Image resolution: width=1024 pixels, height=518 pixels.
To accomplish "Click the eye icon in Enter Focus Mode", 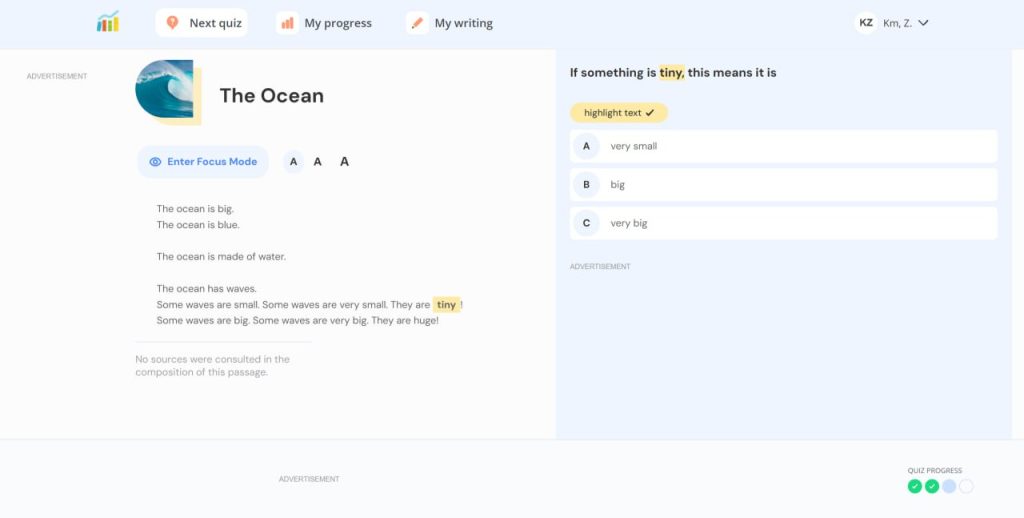I will tap(155, 162).
